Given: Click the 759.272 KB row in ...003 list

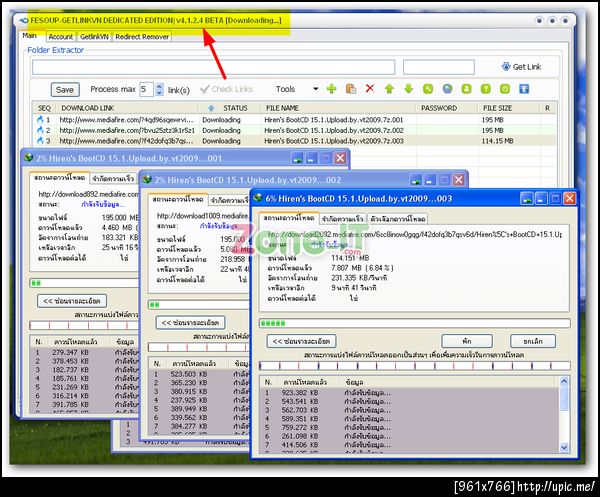Looking at the screenshot, I should [409, 427].
